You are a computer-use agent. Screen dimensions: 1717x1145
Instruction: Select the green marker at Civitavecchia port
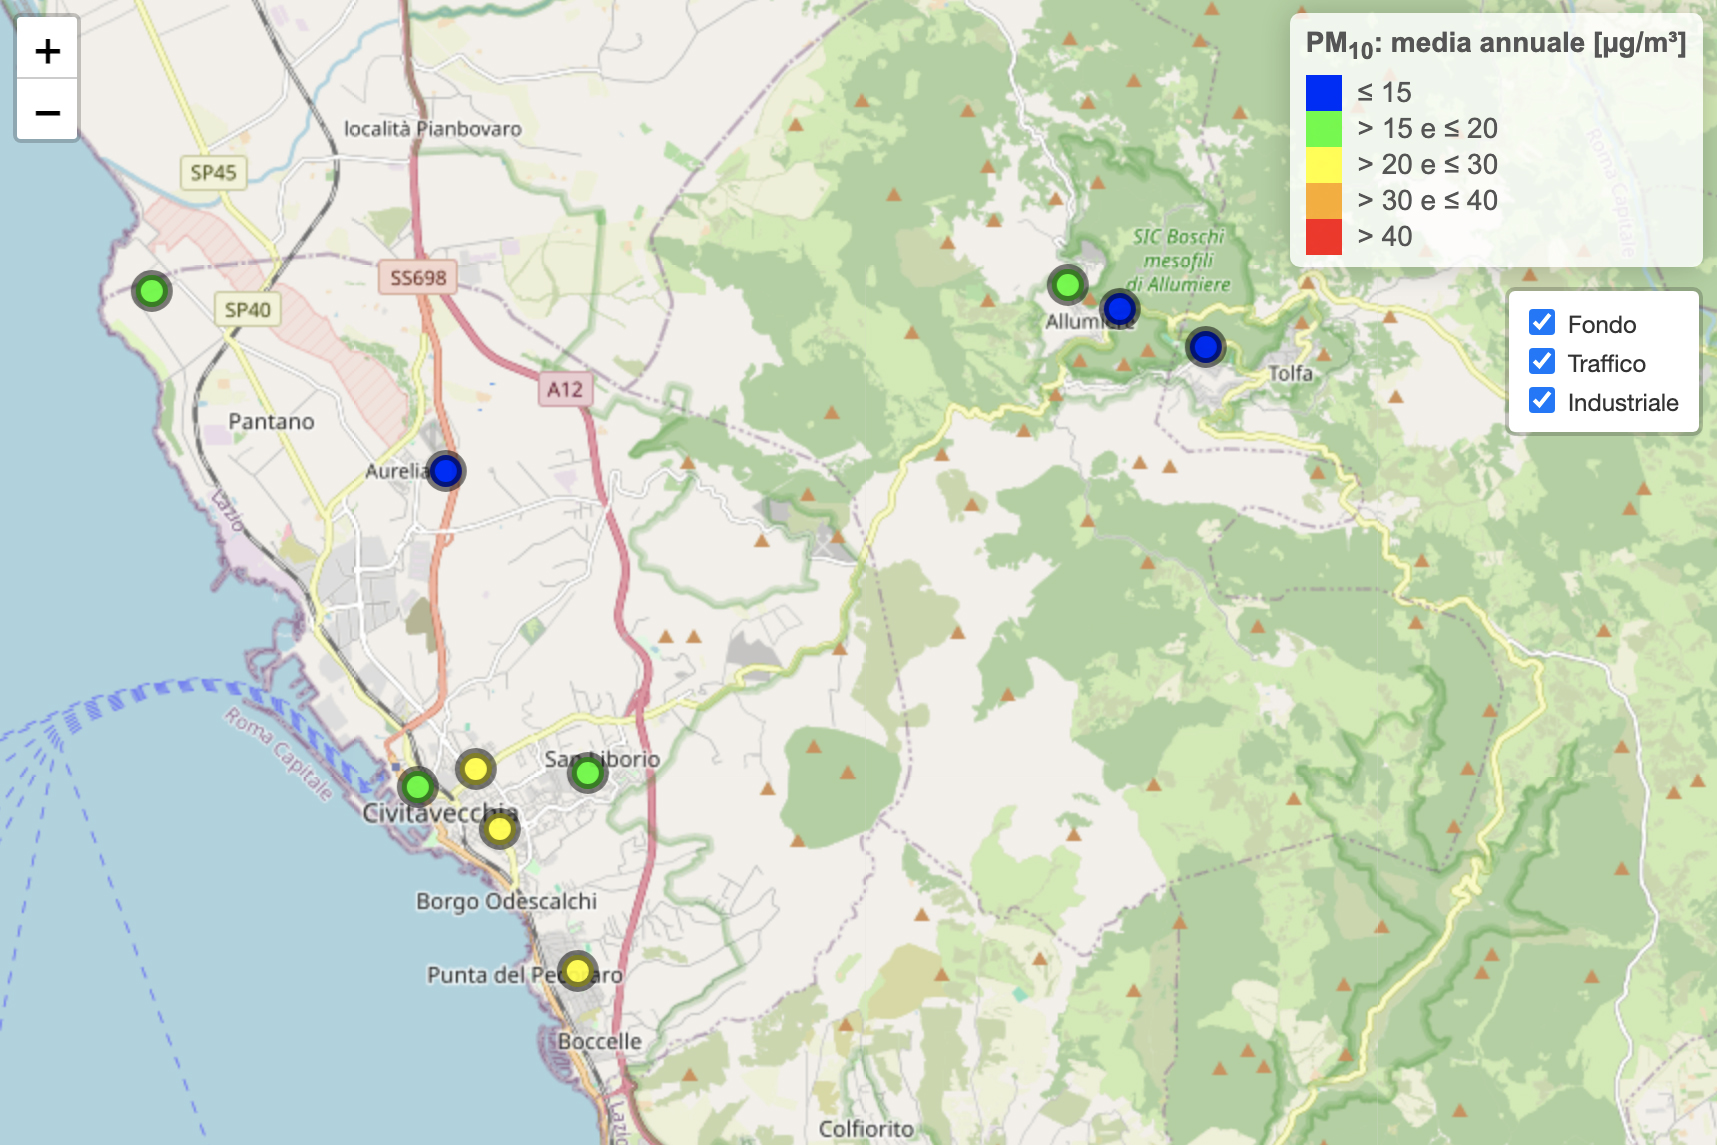[417, 787]
